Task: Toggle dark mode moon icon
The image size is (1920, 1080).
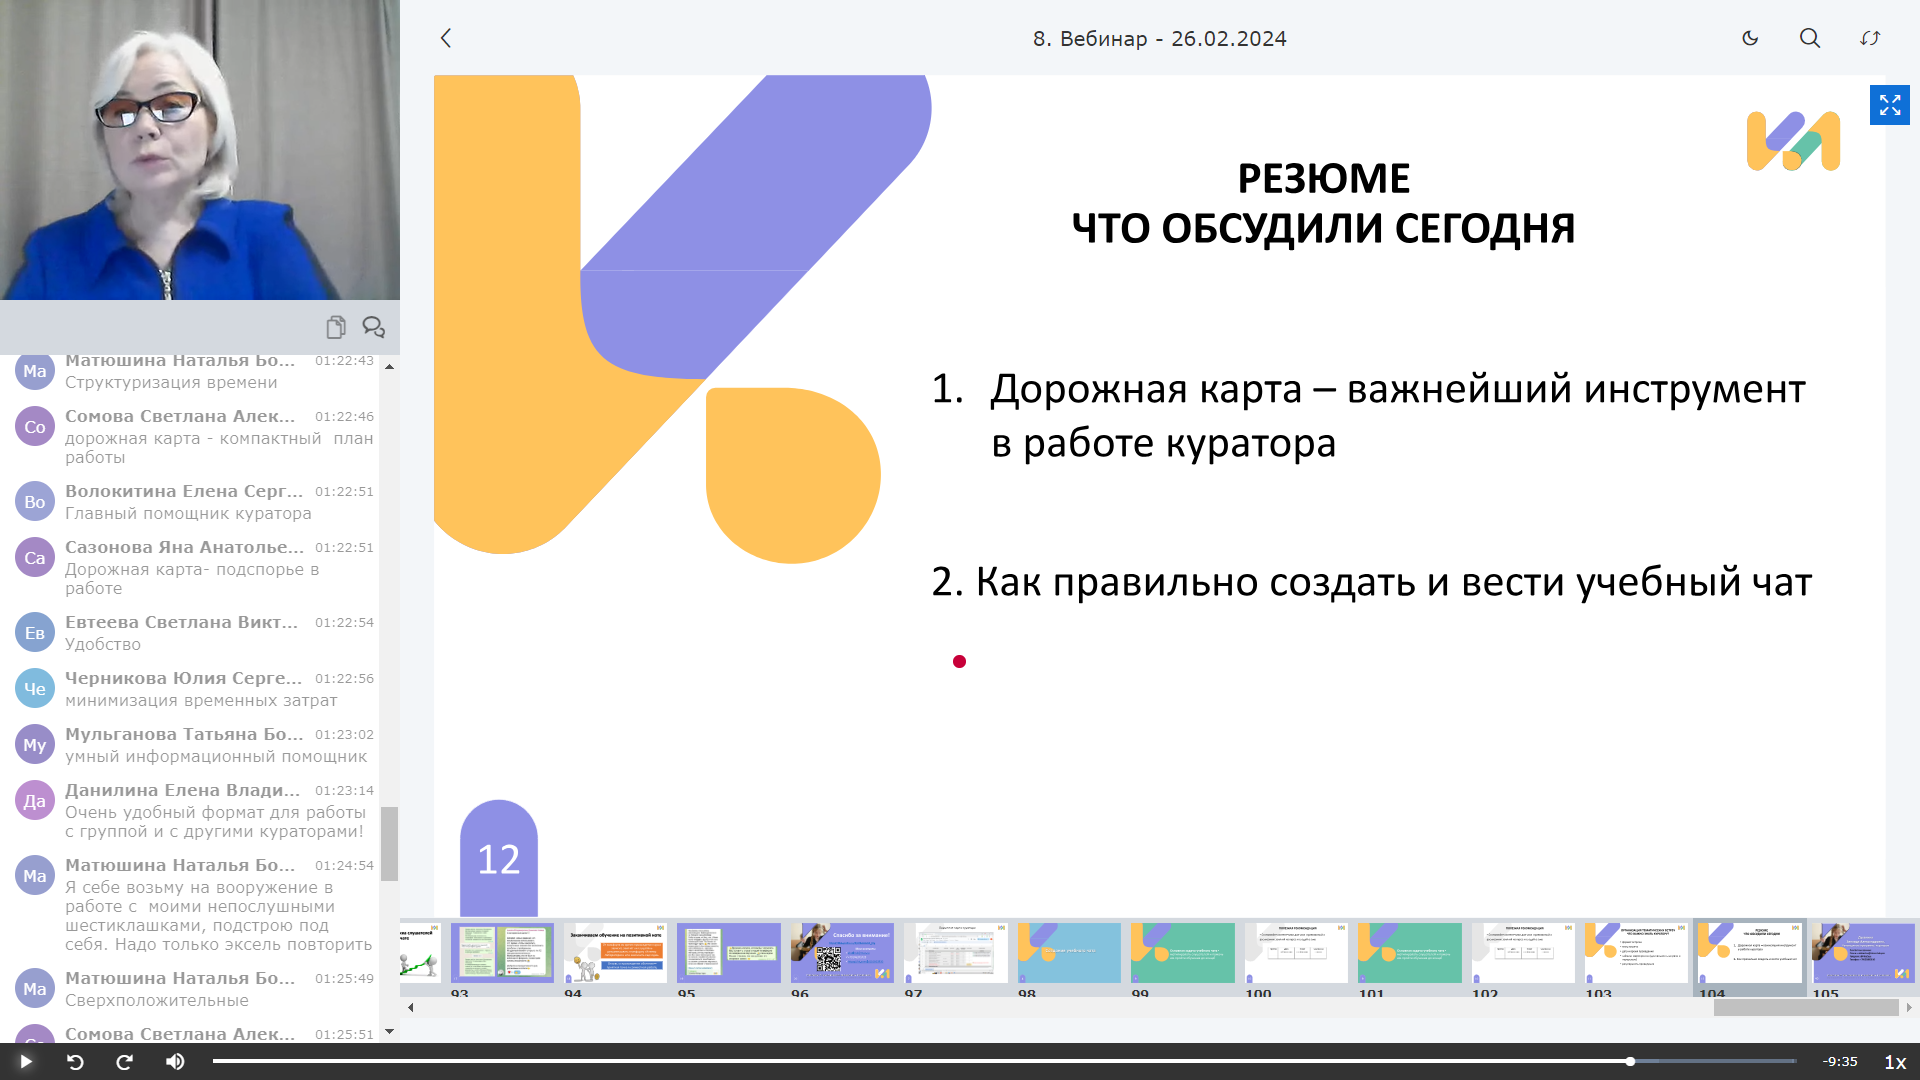Action: point(1750,38)
